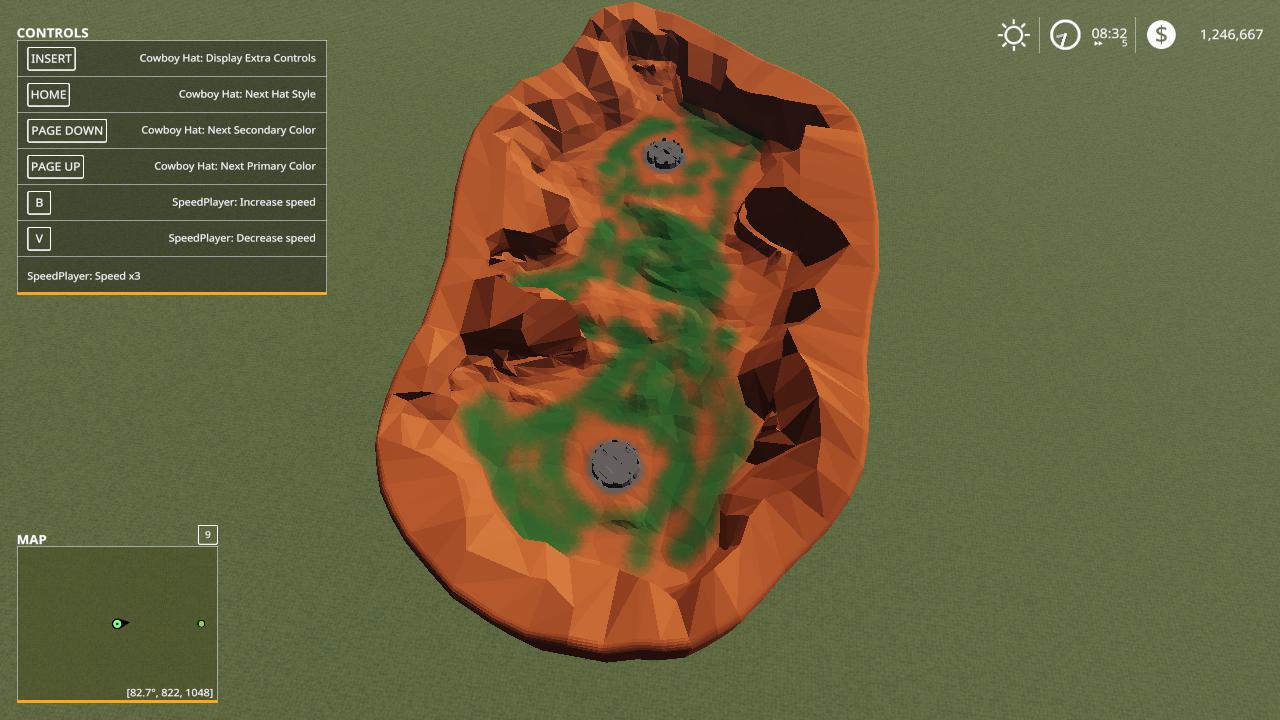Screen dimensions: 1280x720
Task: Select the lower gray round object in the crater
Action: coord(614,464)
